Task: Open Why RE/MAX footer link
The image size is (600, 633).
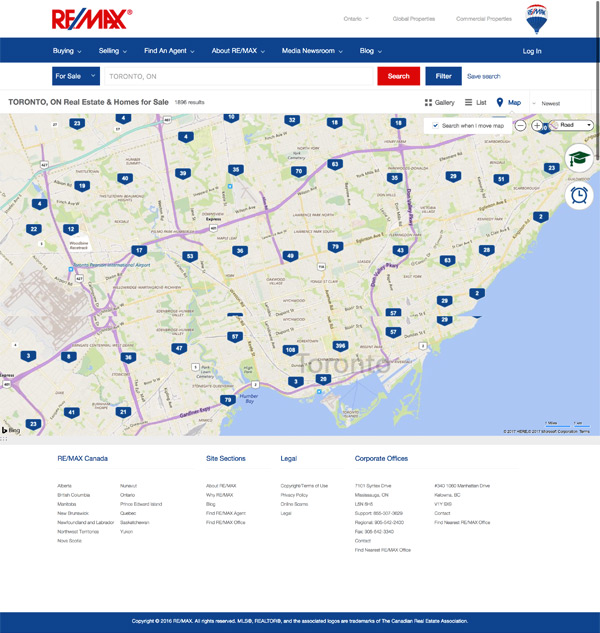Action: click(219, 495)
